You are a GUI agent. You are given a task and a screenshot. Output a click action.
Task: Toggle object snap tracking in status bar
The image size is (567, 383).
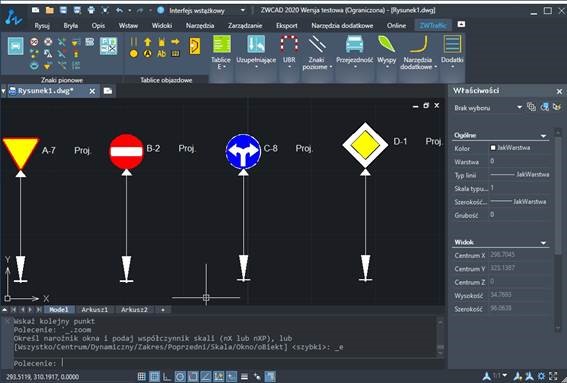click(206, 376)
